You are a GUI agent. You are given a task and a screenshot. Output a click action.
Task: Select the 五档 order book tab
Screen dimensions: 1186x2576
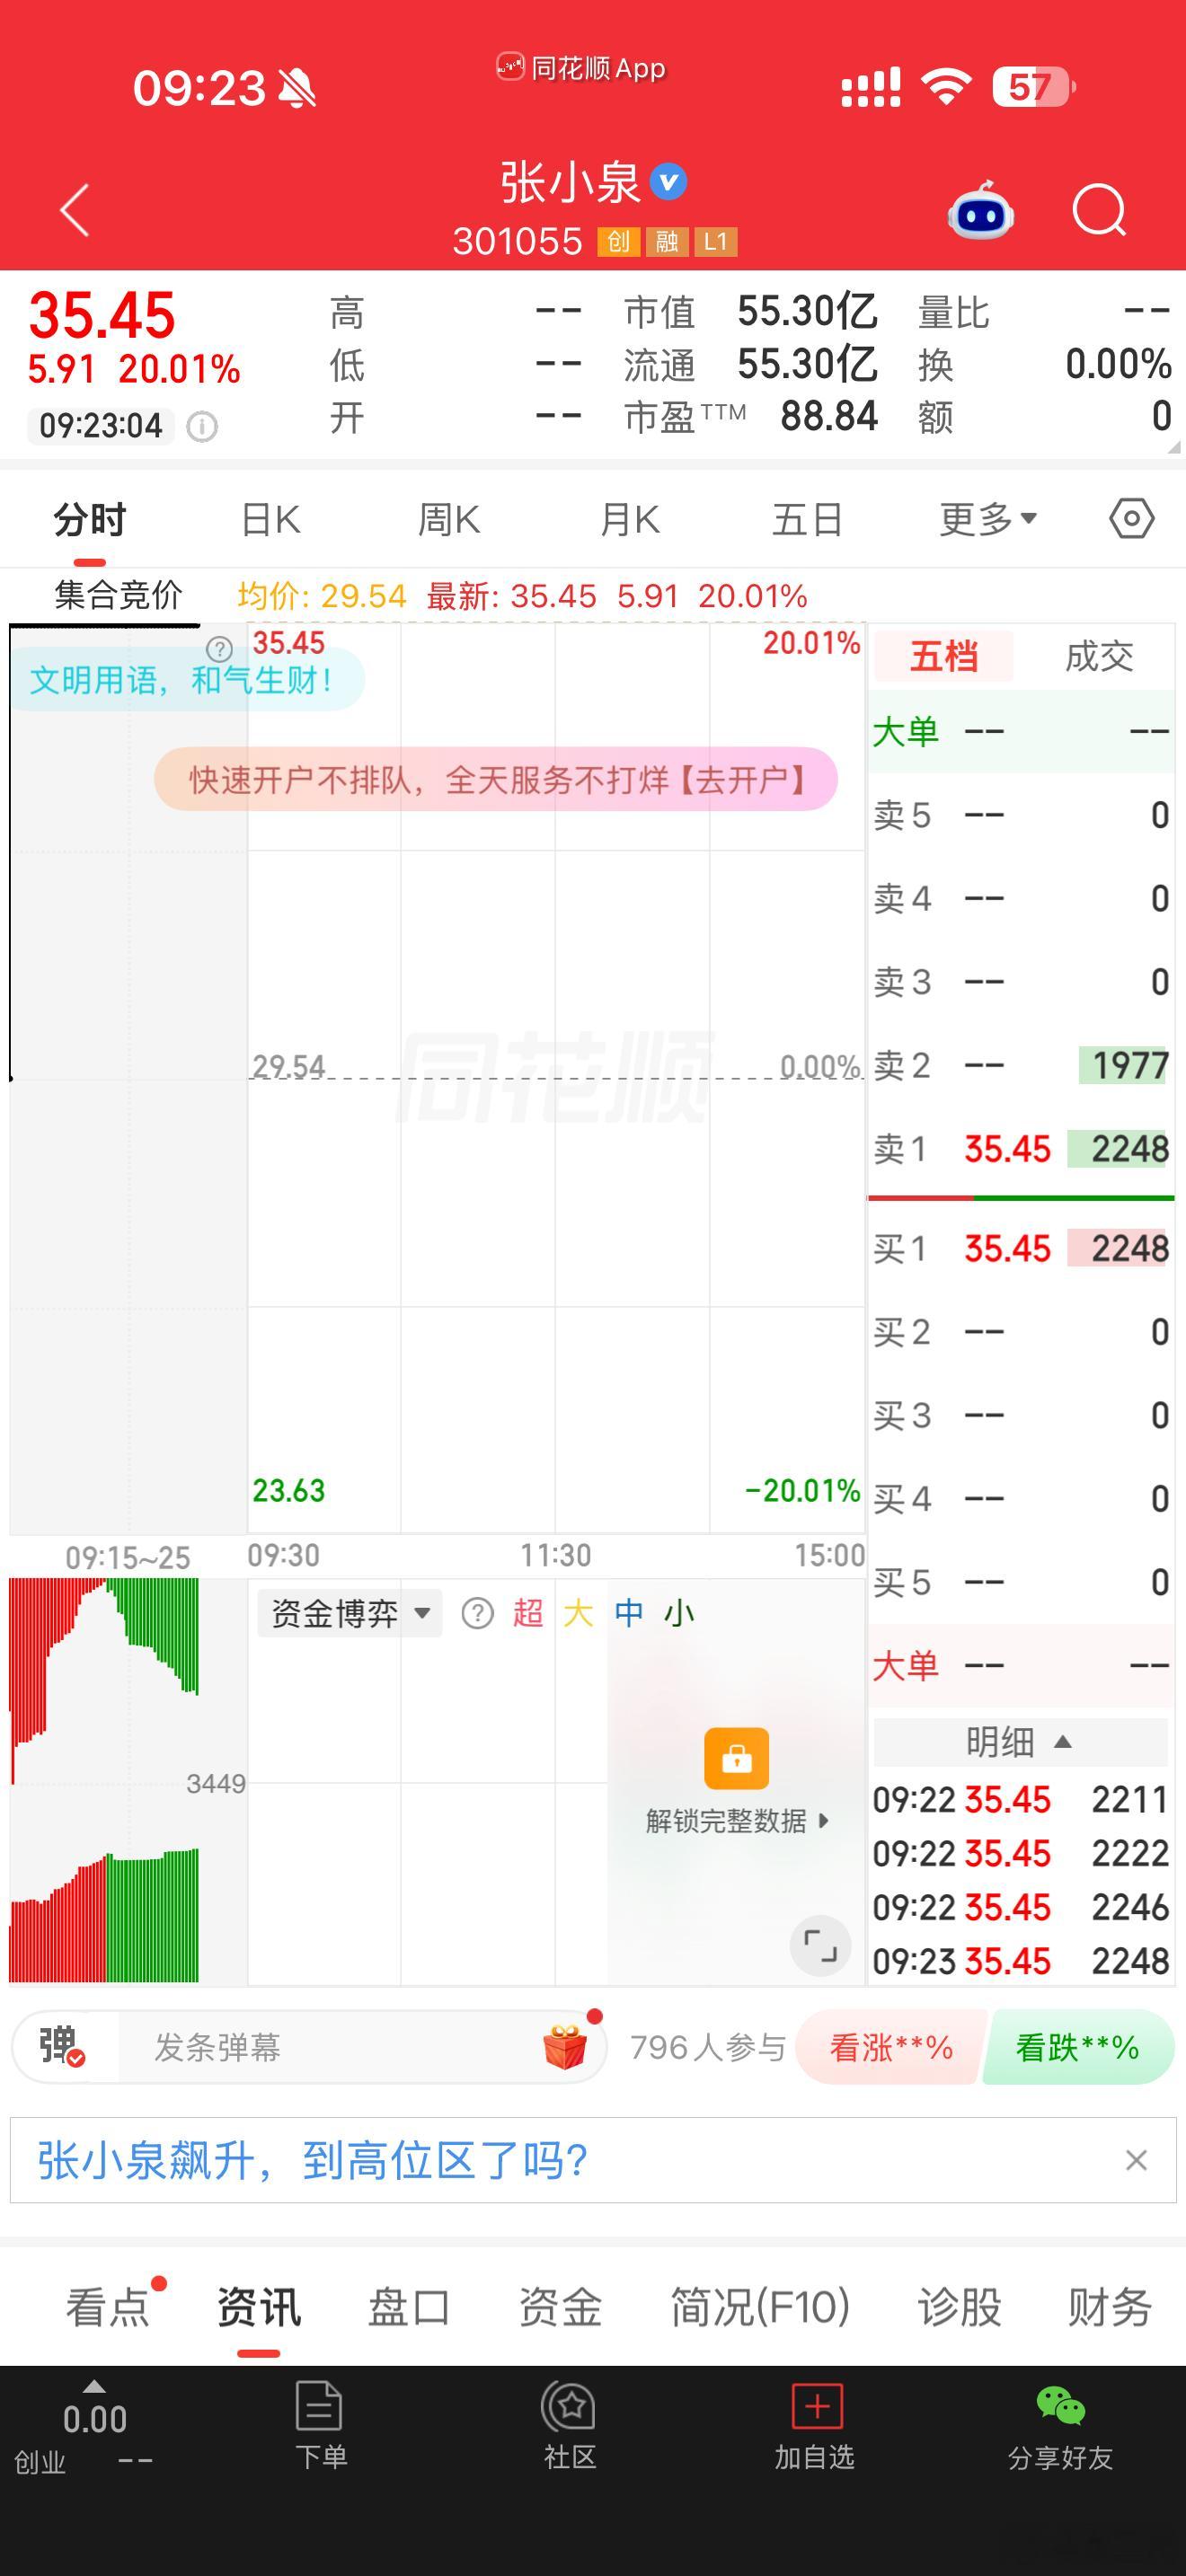(943, 657)
